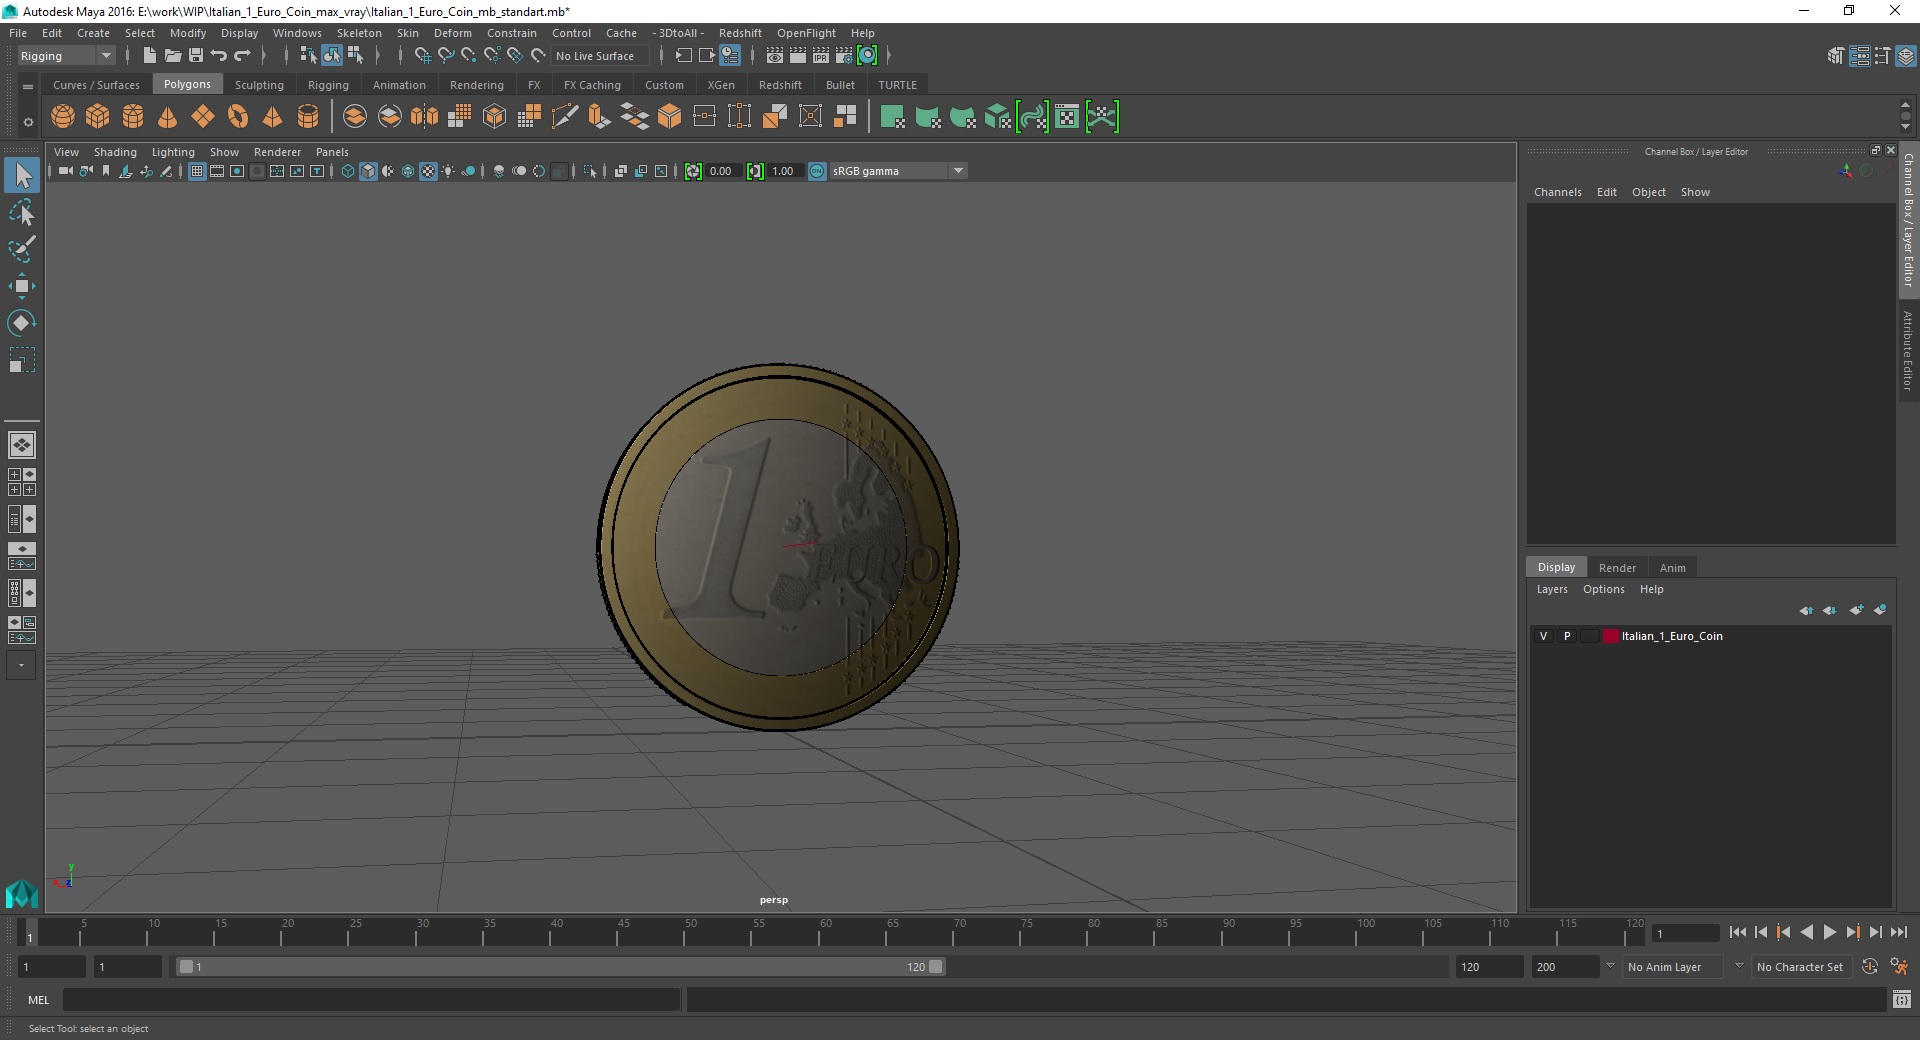Switch to the Sculpting shelf tab
The height and width of the screenshot is (1040, 1920).
coord(259,85)
